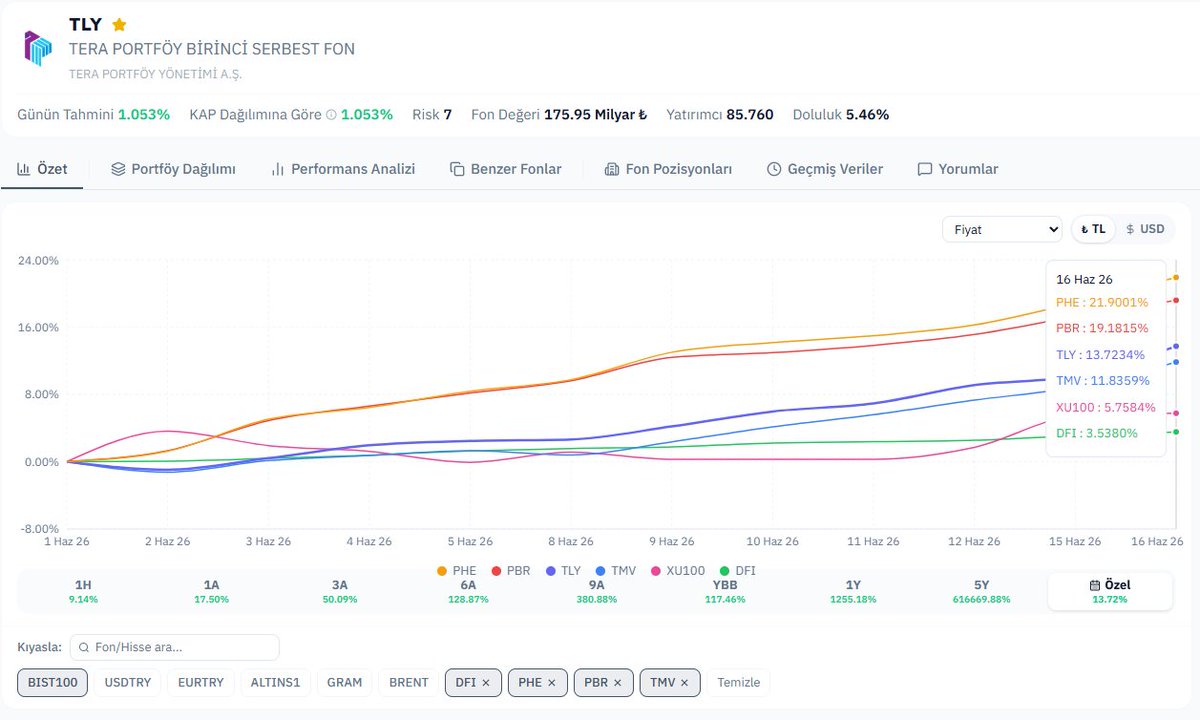Open the Fon Pozisyonları tab
1200x720 pixels.
668,169
